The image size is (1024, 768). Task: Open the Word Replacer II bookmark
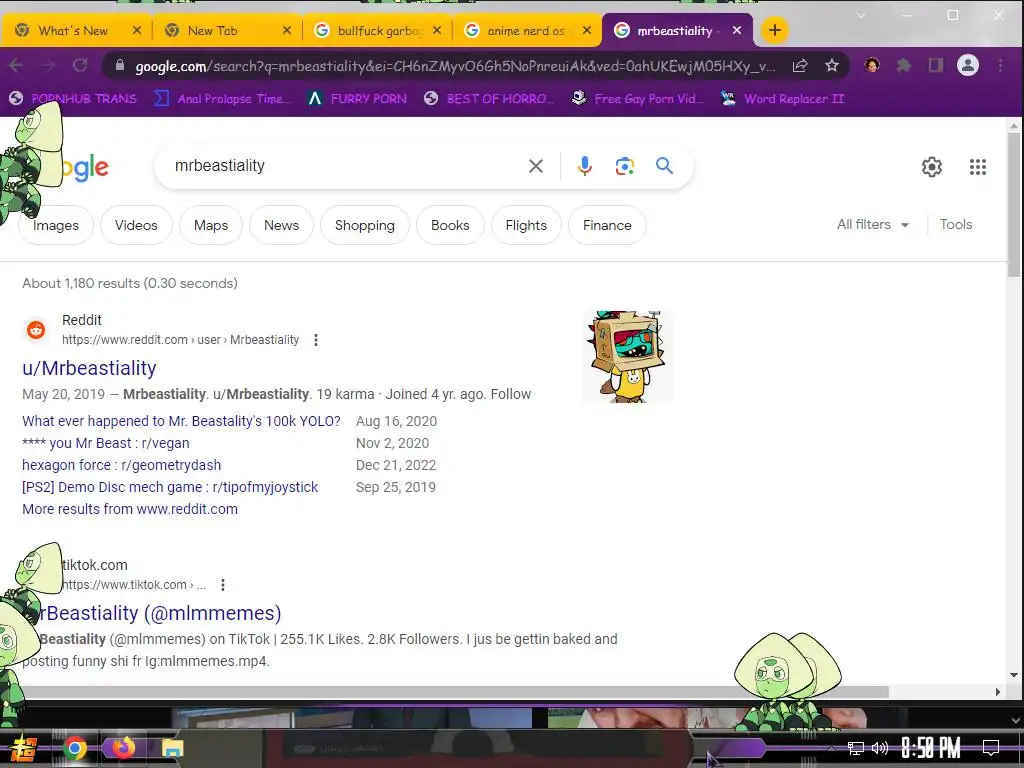pyautogui.click(x=782, y=99)
